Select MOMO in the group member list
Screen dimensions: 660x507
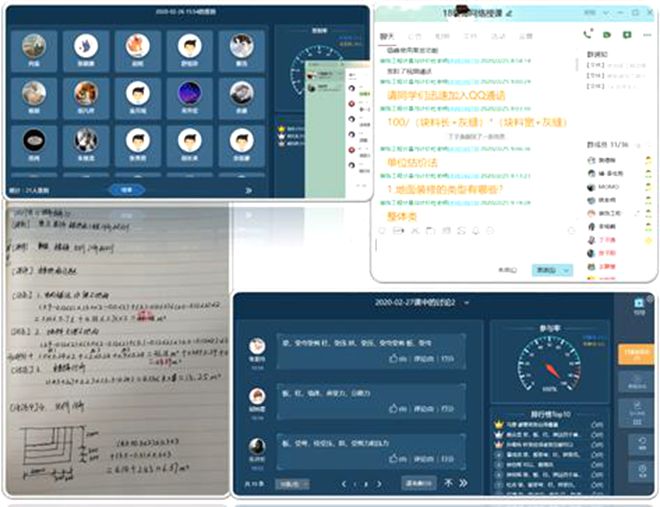tap(608, 187)
